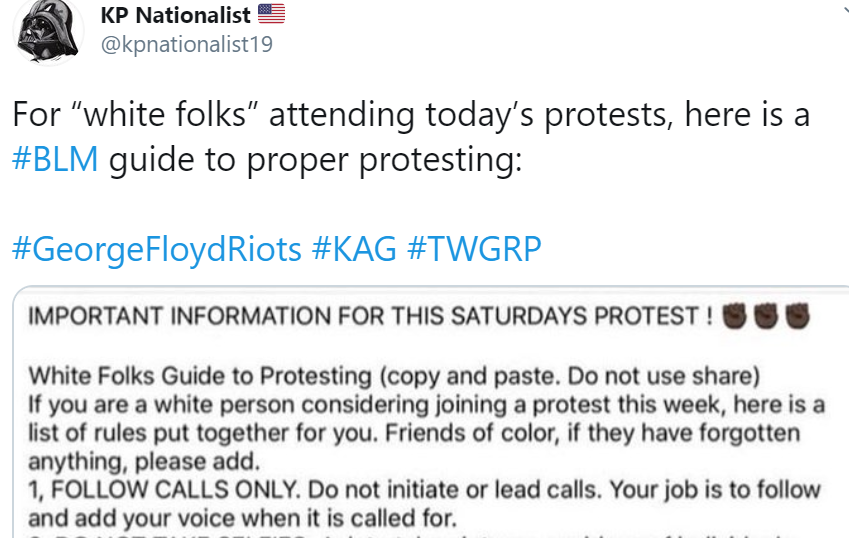849x538 pixels.
Task: Visit the @kpnationalist19 handle
Action: pos(187,44)
